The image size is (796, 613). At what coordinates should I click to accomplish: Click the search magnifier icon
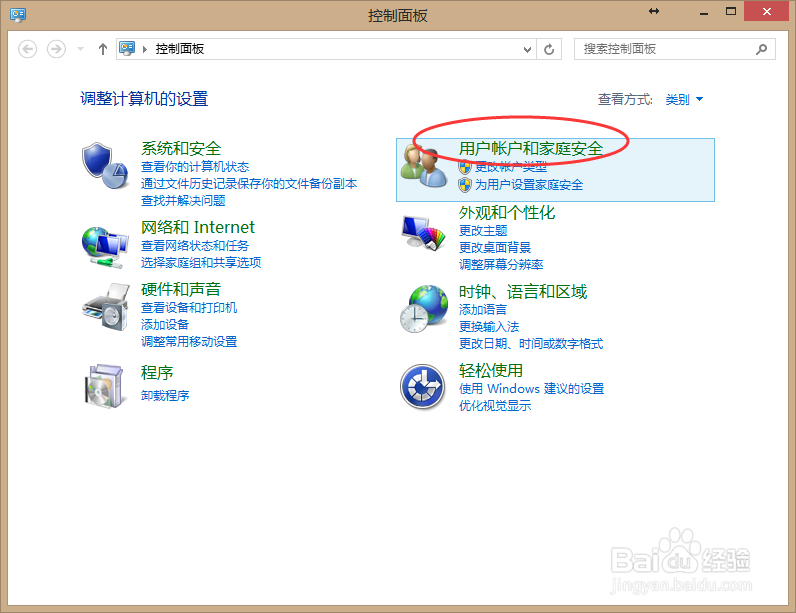point(761,49)
